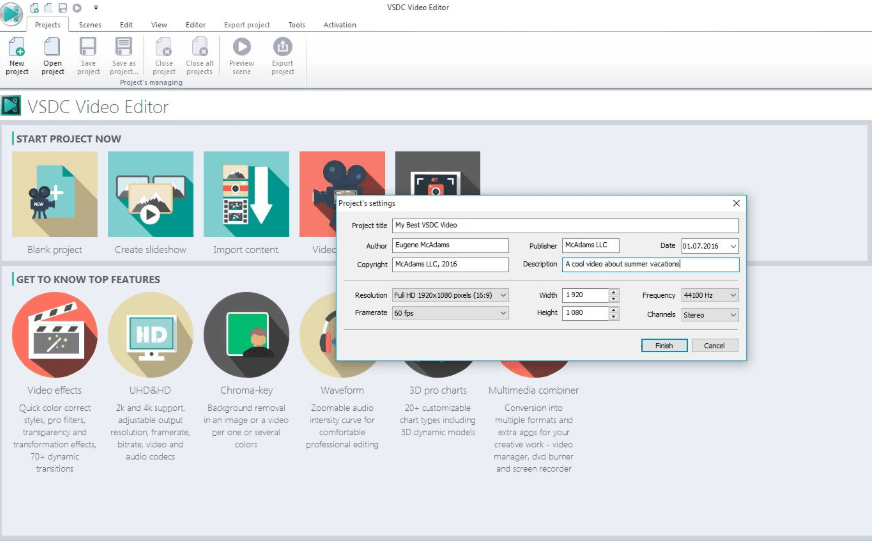Viewport: 872px width, 541px height.
Task: Click the Close project ribbon icon
Action: [x=164, y=47]
